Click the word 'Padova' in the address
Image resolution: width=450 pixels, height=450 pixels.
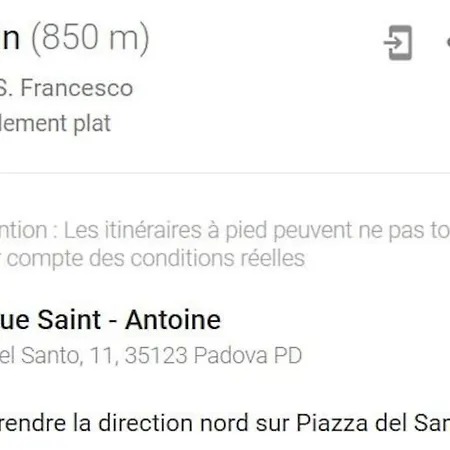[231, 355]
